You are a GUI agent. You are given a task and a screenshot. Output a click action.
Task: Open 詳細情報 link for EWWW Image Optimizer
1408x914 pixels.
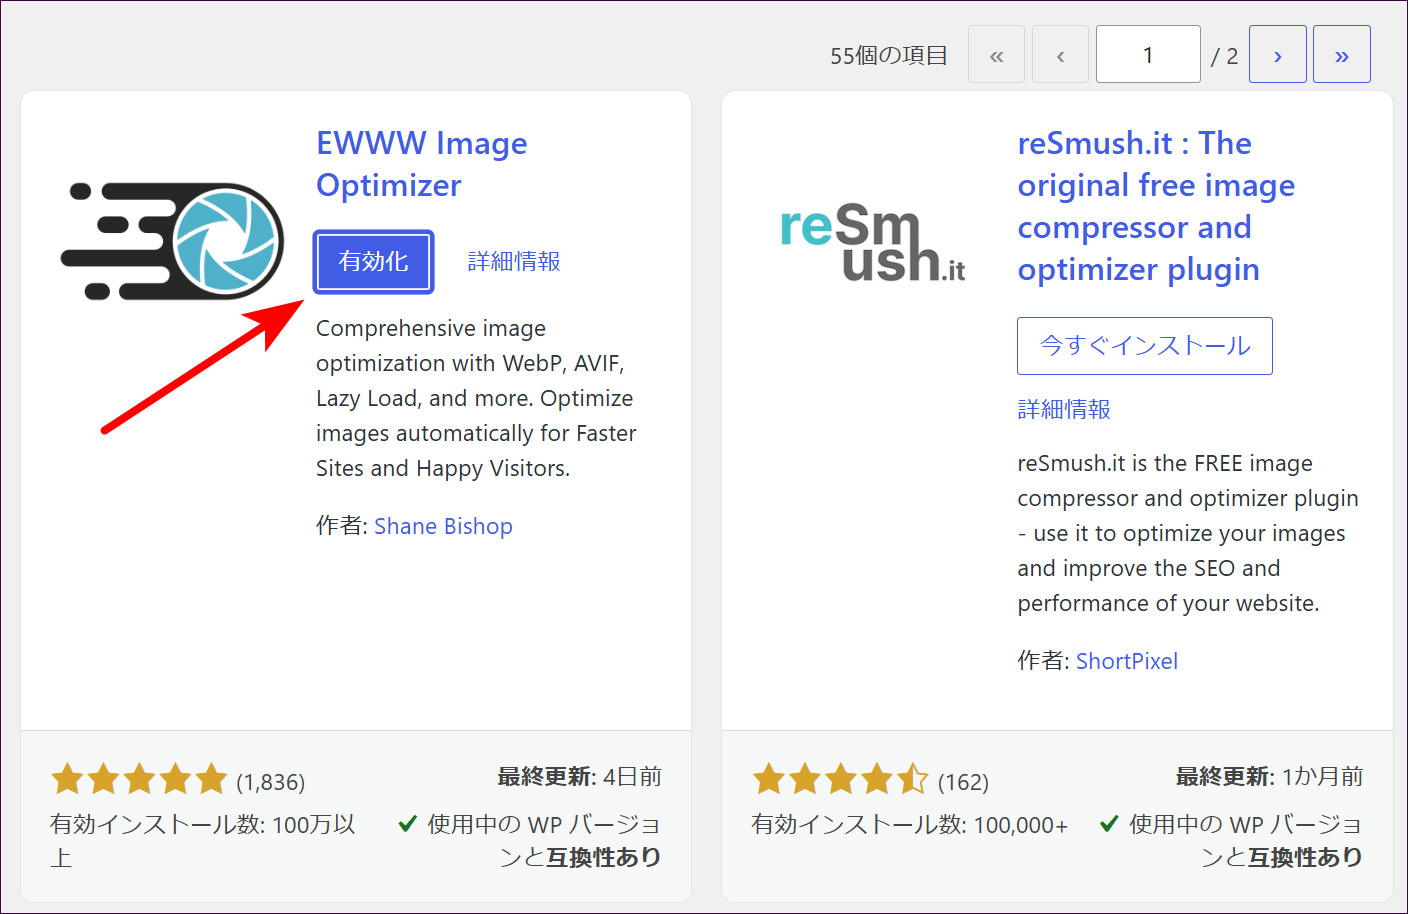514,261
